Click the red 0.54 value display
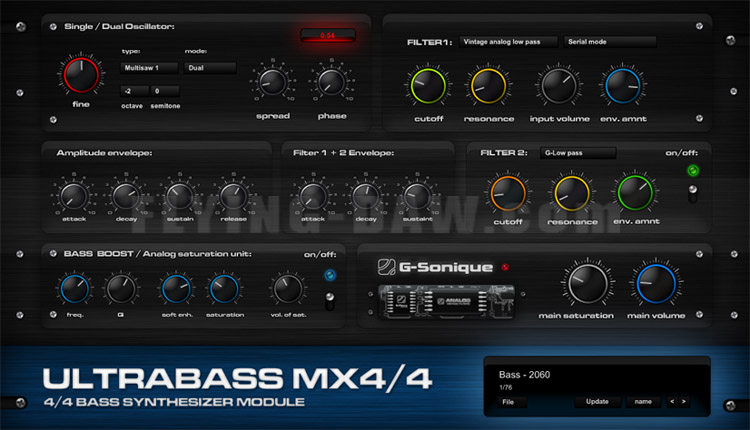Viewport: 750px width, 430px height. [x=328, y=35]
